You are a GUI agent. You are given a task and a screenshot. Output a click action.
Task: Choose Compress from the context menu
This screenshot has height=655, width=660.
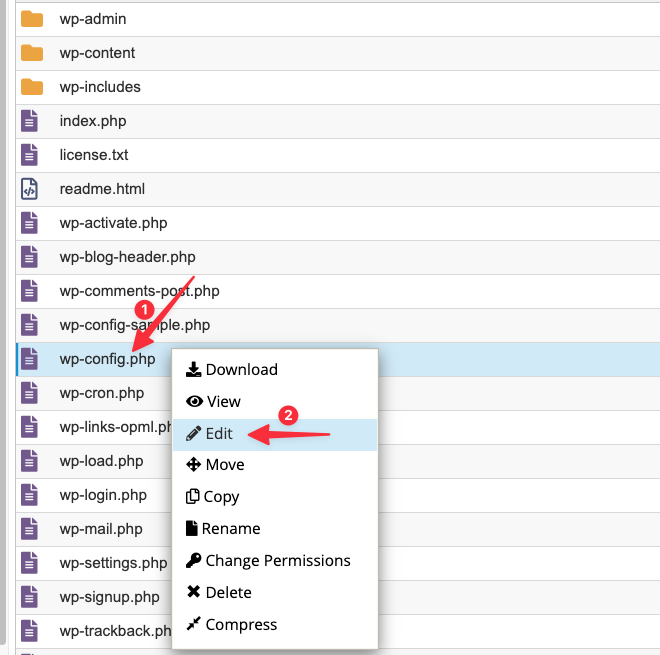tap(275, 625)
